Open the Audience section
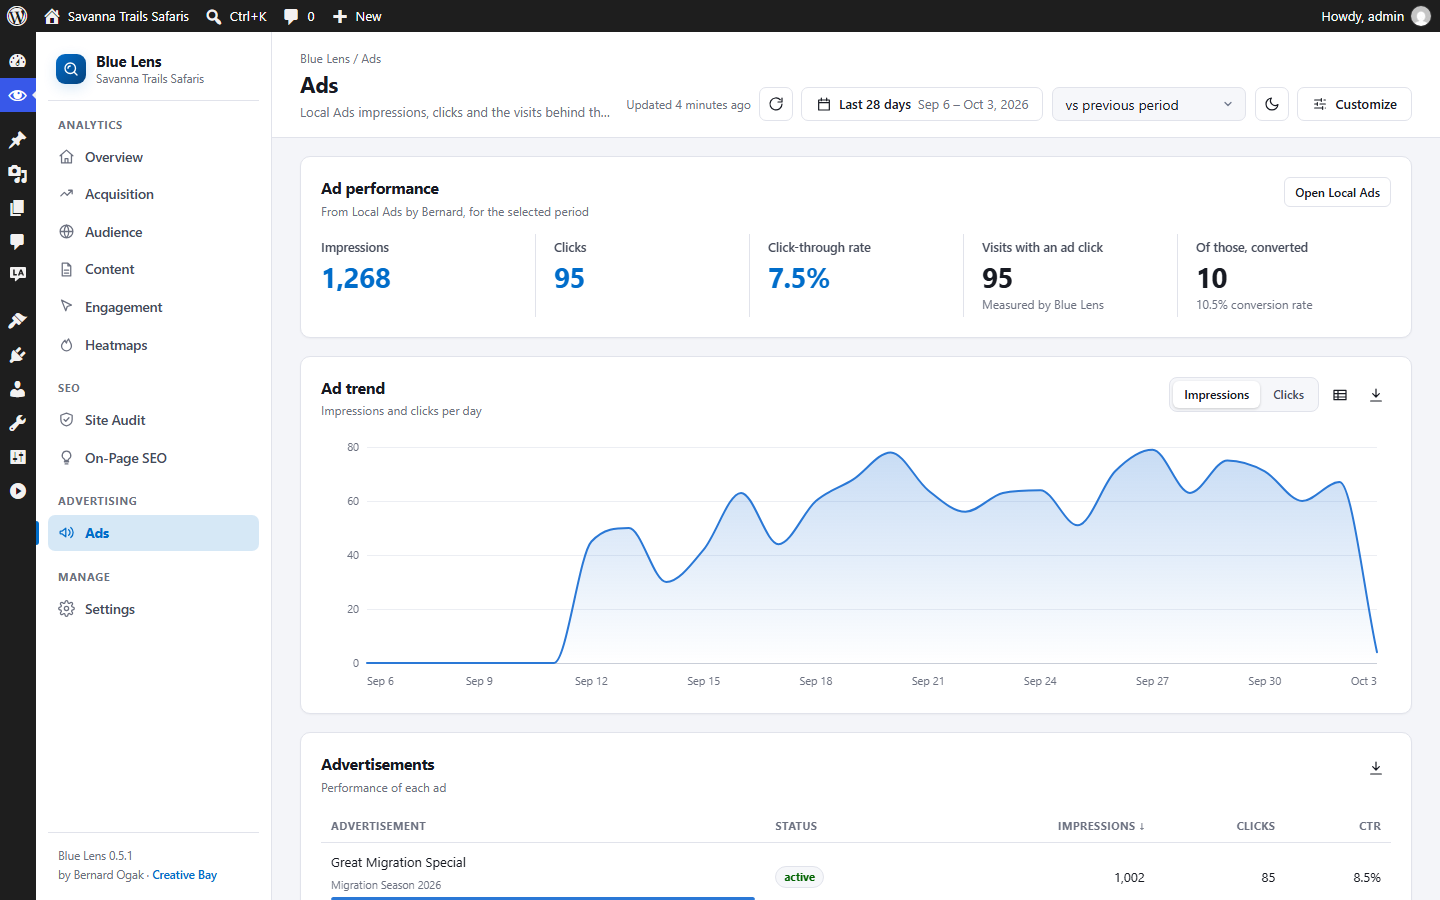Screen dimensions: 1440x900 point(153,232)
